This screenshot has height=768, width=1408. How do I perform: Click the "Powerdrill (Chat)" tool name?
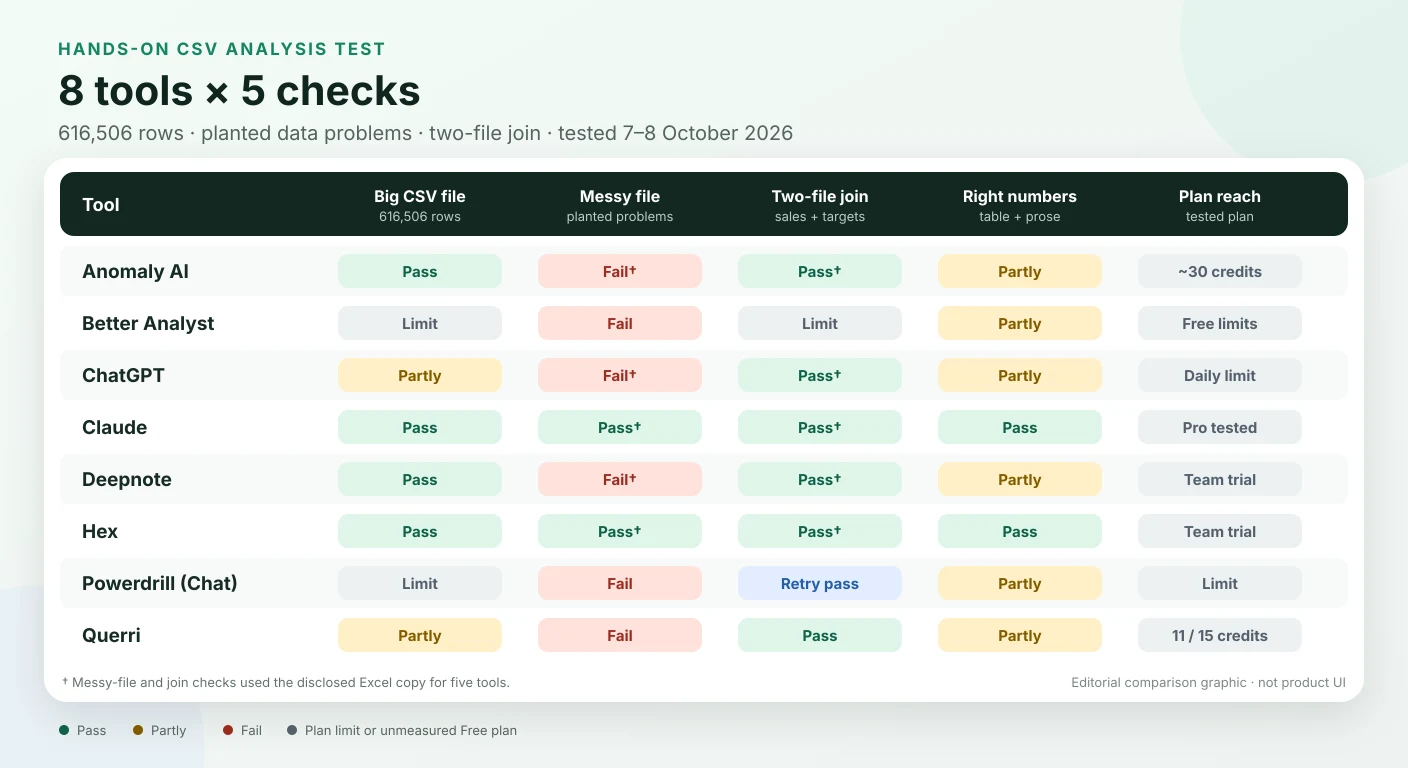point(160,584)
